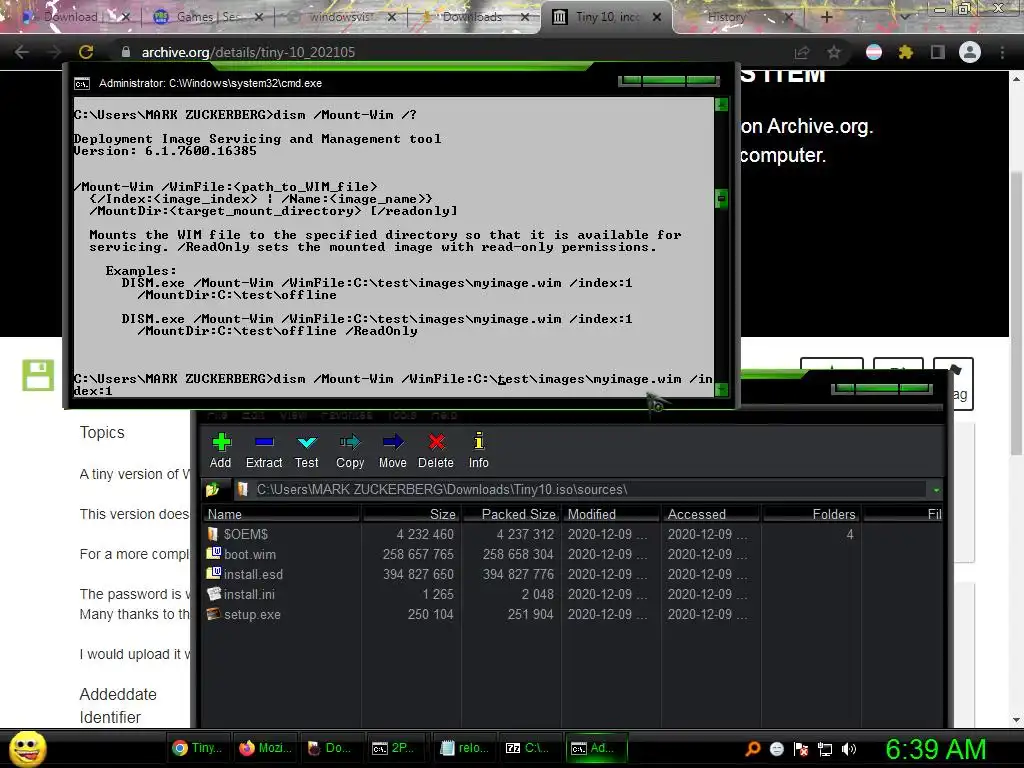Bookmark this page with the star
Image resolution: width=1024 pixels, height=768 pixels.
pos(834,52)
